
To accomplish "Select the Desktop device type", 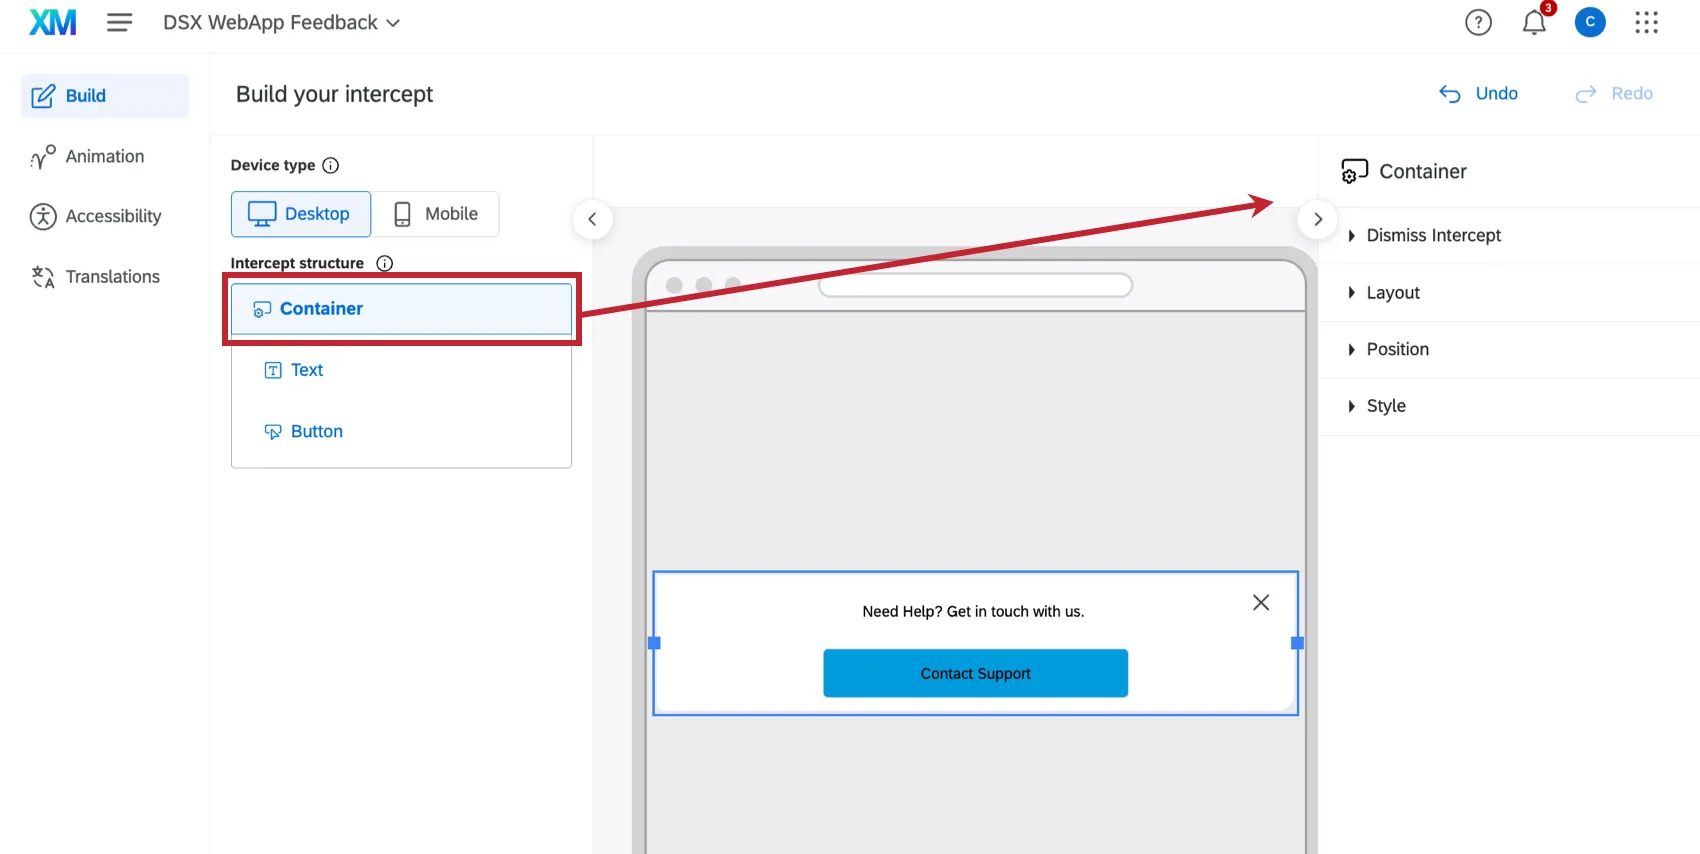I will (301, 214).
